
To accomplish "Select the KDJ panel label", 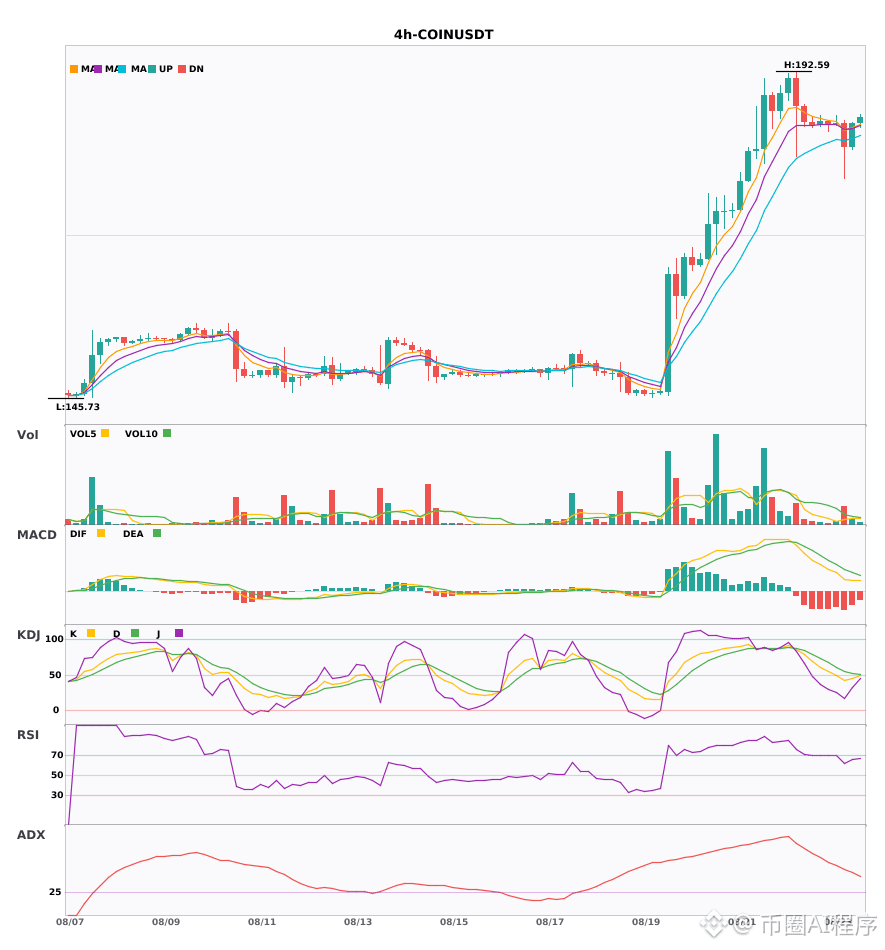I will pyautogui.click(x=28, y=635).
